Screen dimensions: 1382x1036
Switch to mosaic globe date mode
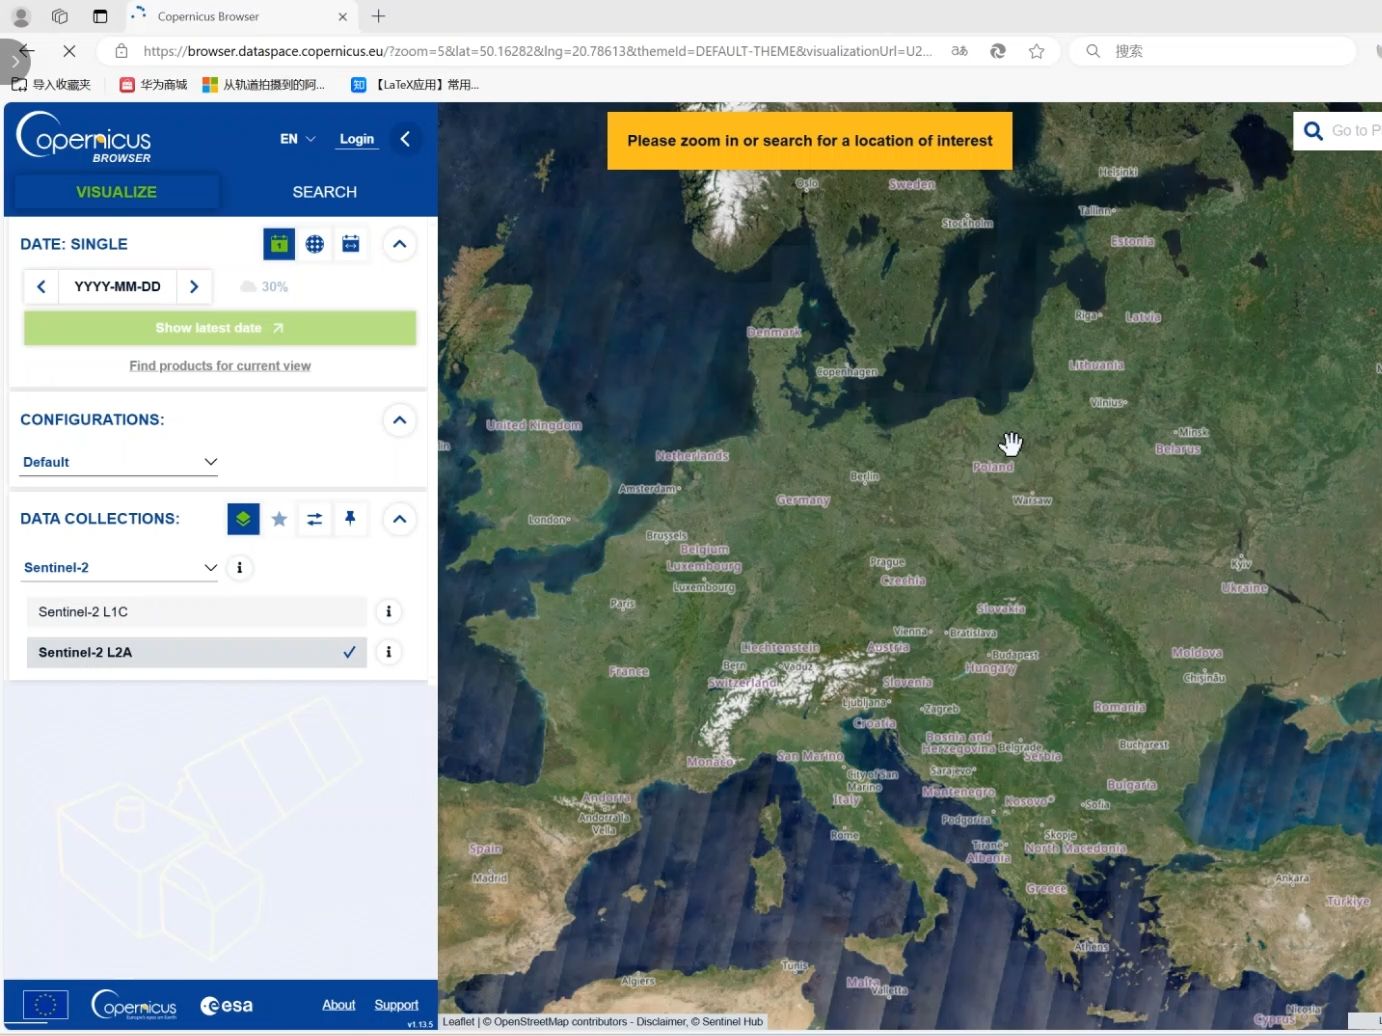tap(315, 244)
